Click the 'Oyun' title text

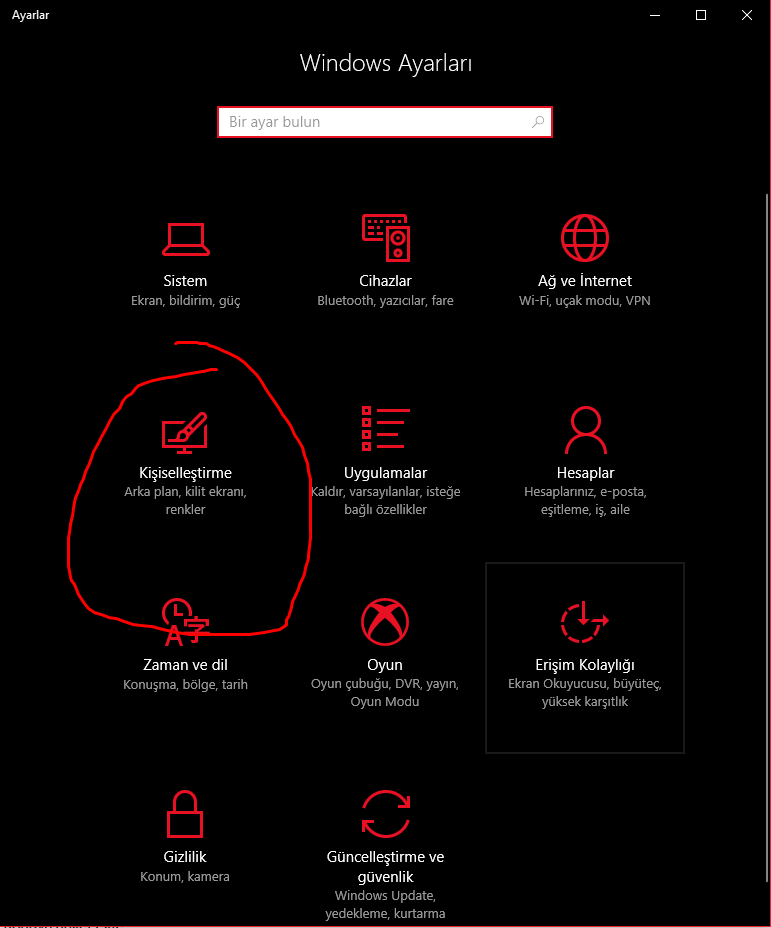[x=385, y=665]
